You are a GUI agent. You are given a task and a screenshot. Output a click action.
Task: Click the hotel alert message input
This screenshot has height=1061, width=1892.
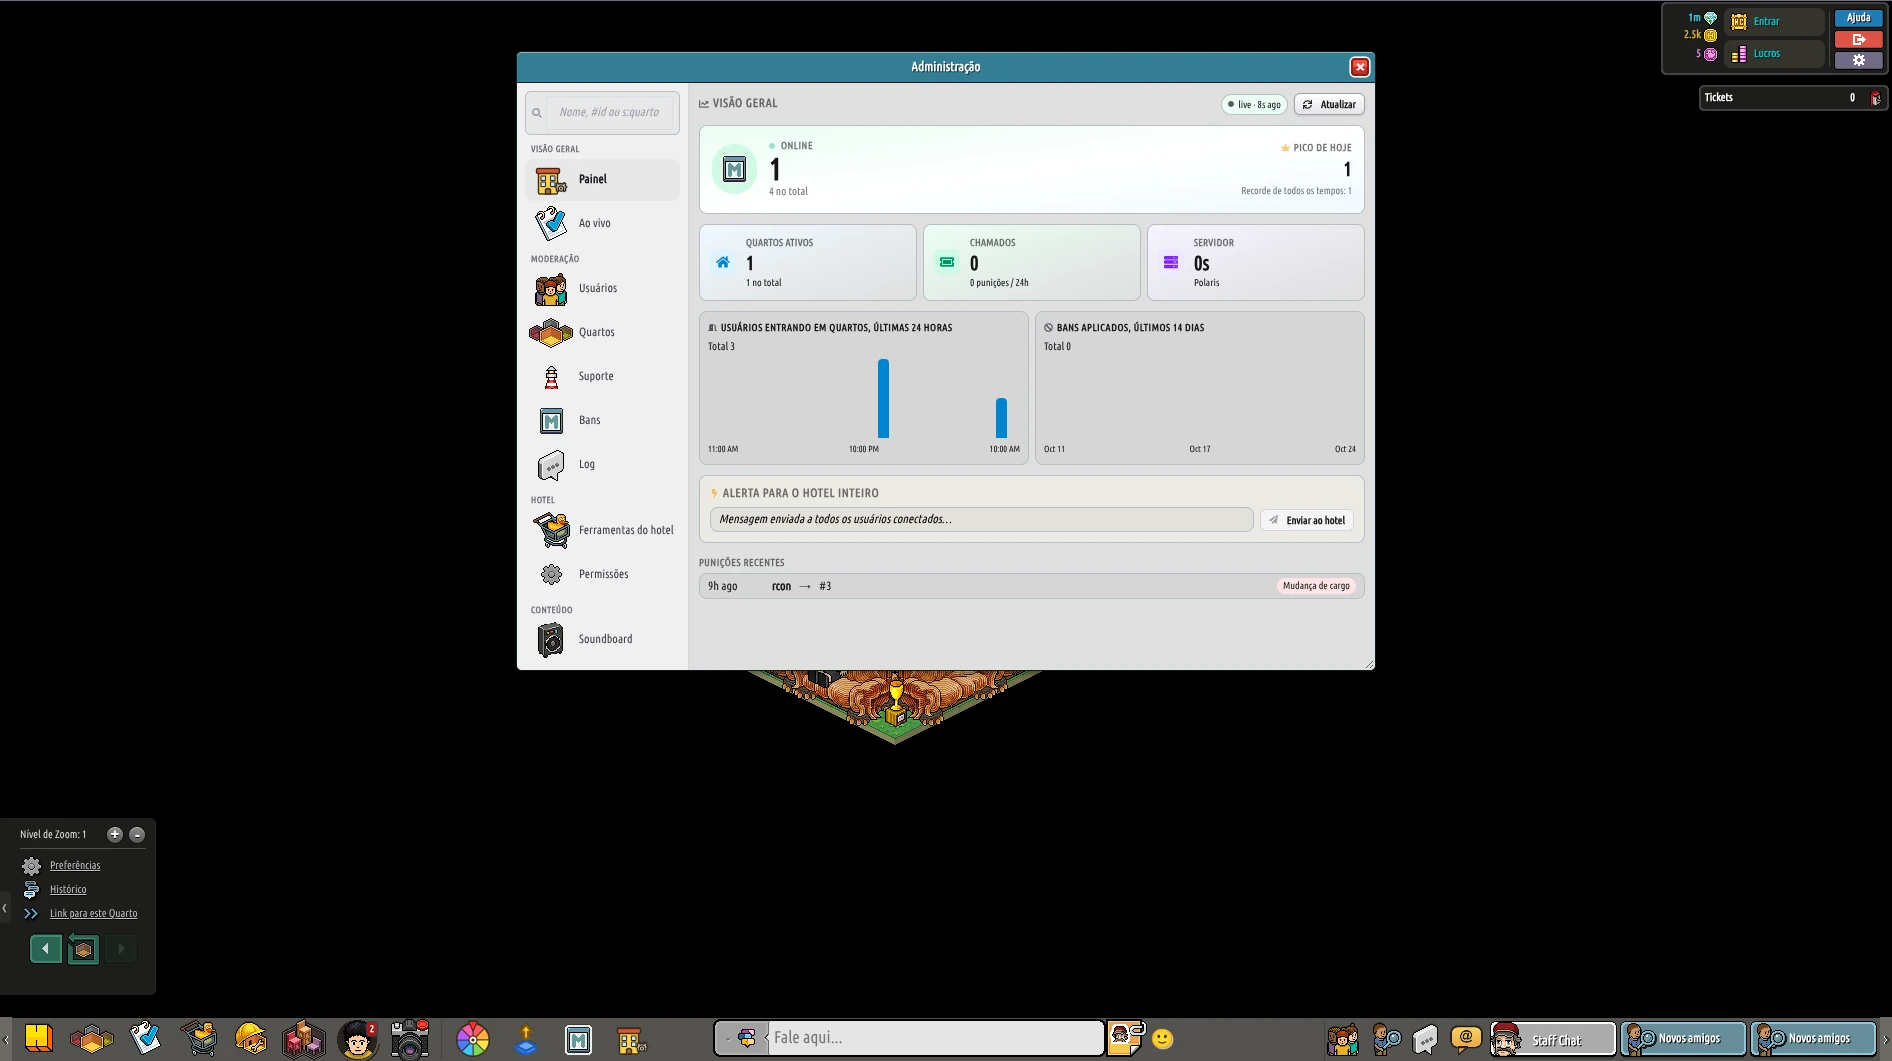981,520
